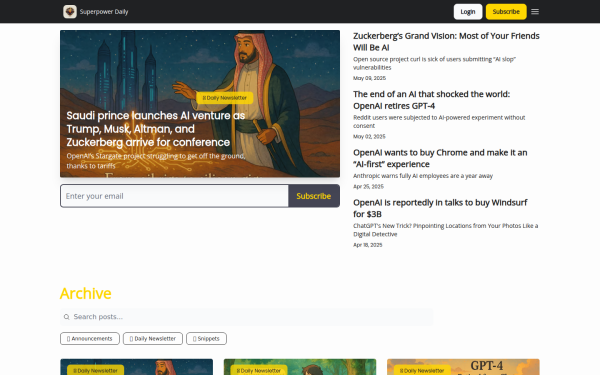Click 'ChatGPT's New Trick' subtitle text
The height and width of the screenshot is (375, 600).
pos(445,230)
